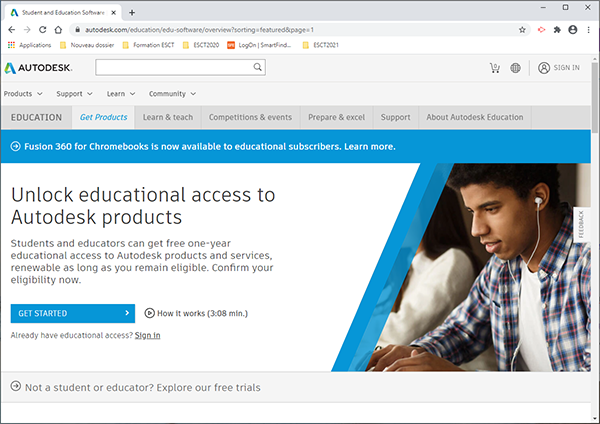Viewport: 600px width, 424px height.
Task: Click the scrollbar down arrow
Action: coord(595,418)
